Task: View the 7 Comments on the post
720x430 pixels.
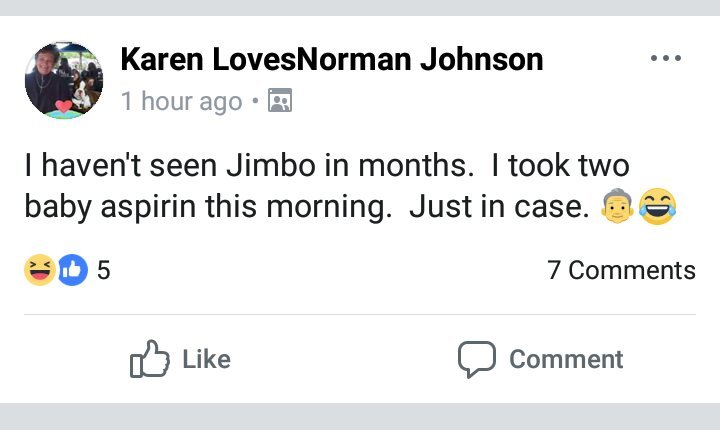Action: [x=621, y=270]
